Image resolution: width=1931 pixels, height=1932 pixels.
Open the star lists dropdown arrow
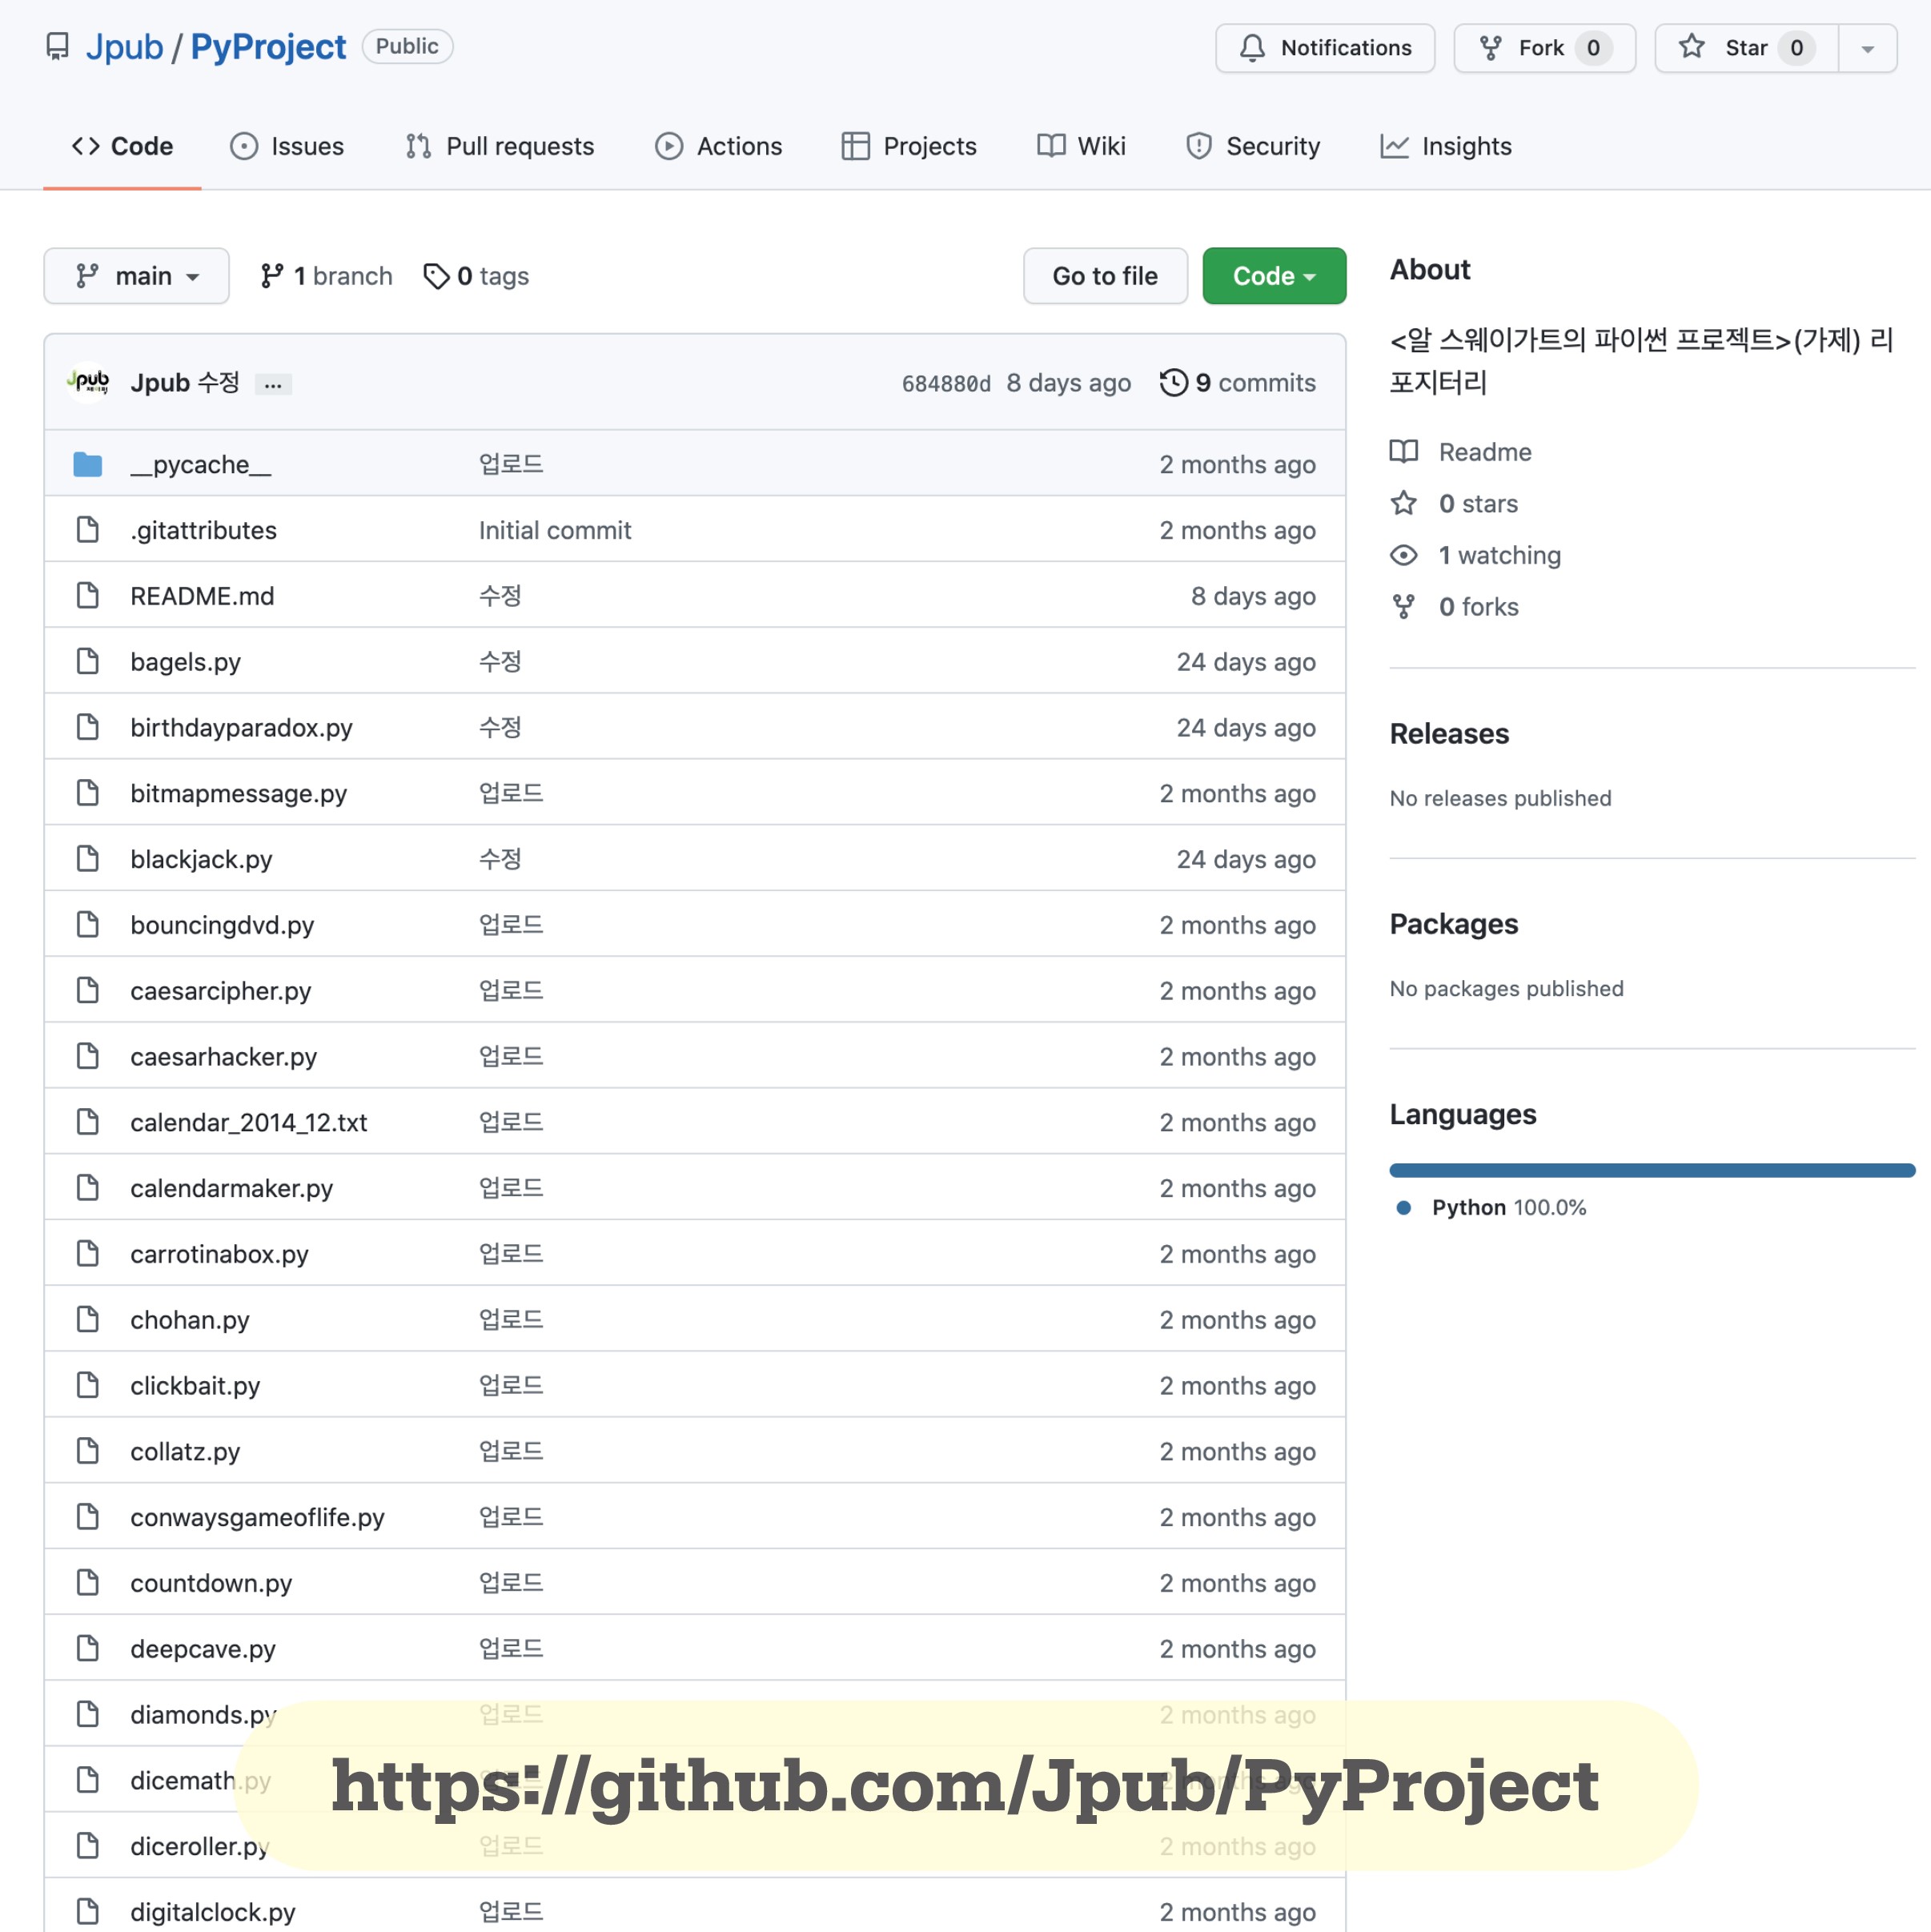tap(1866, 49)
